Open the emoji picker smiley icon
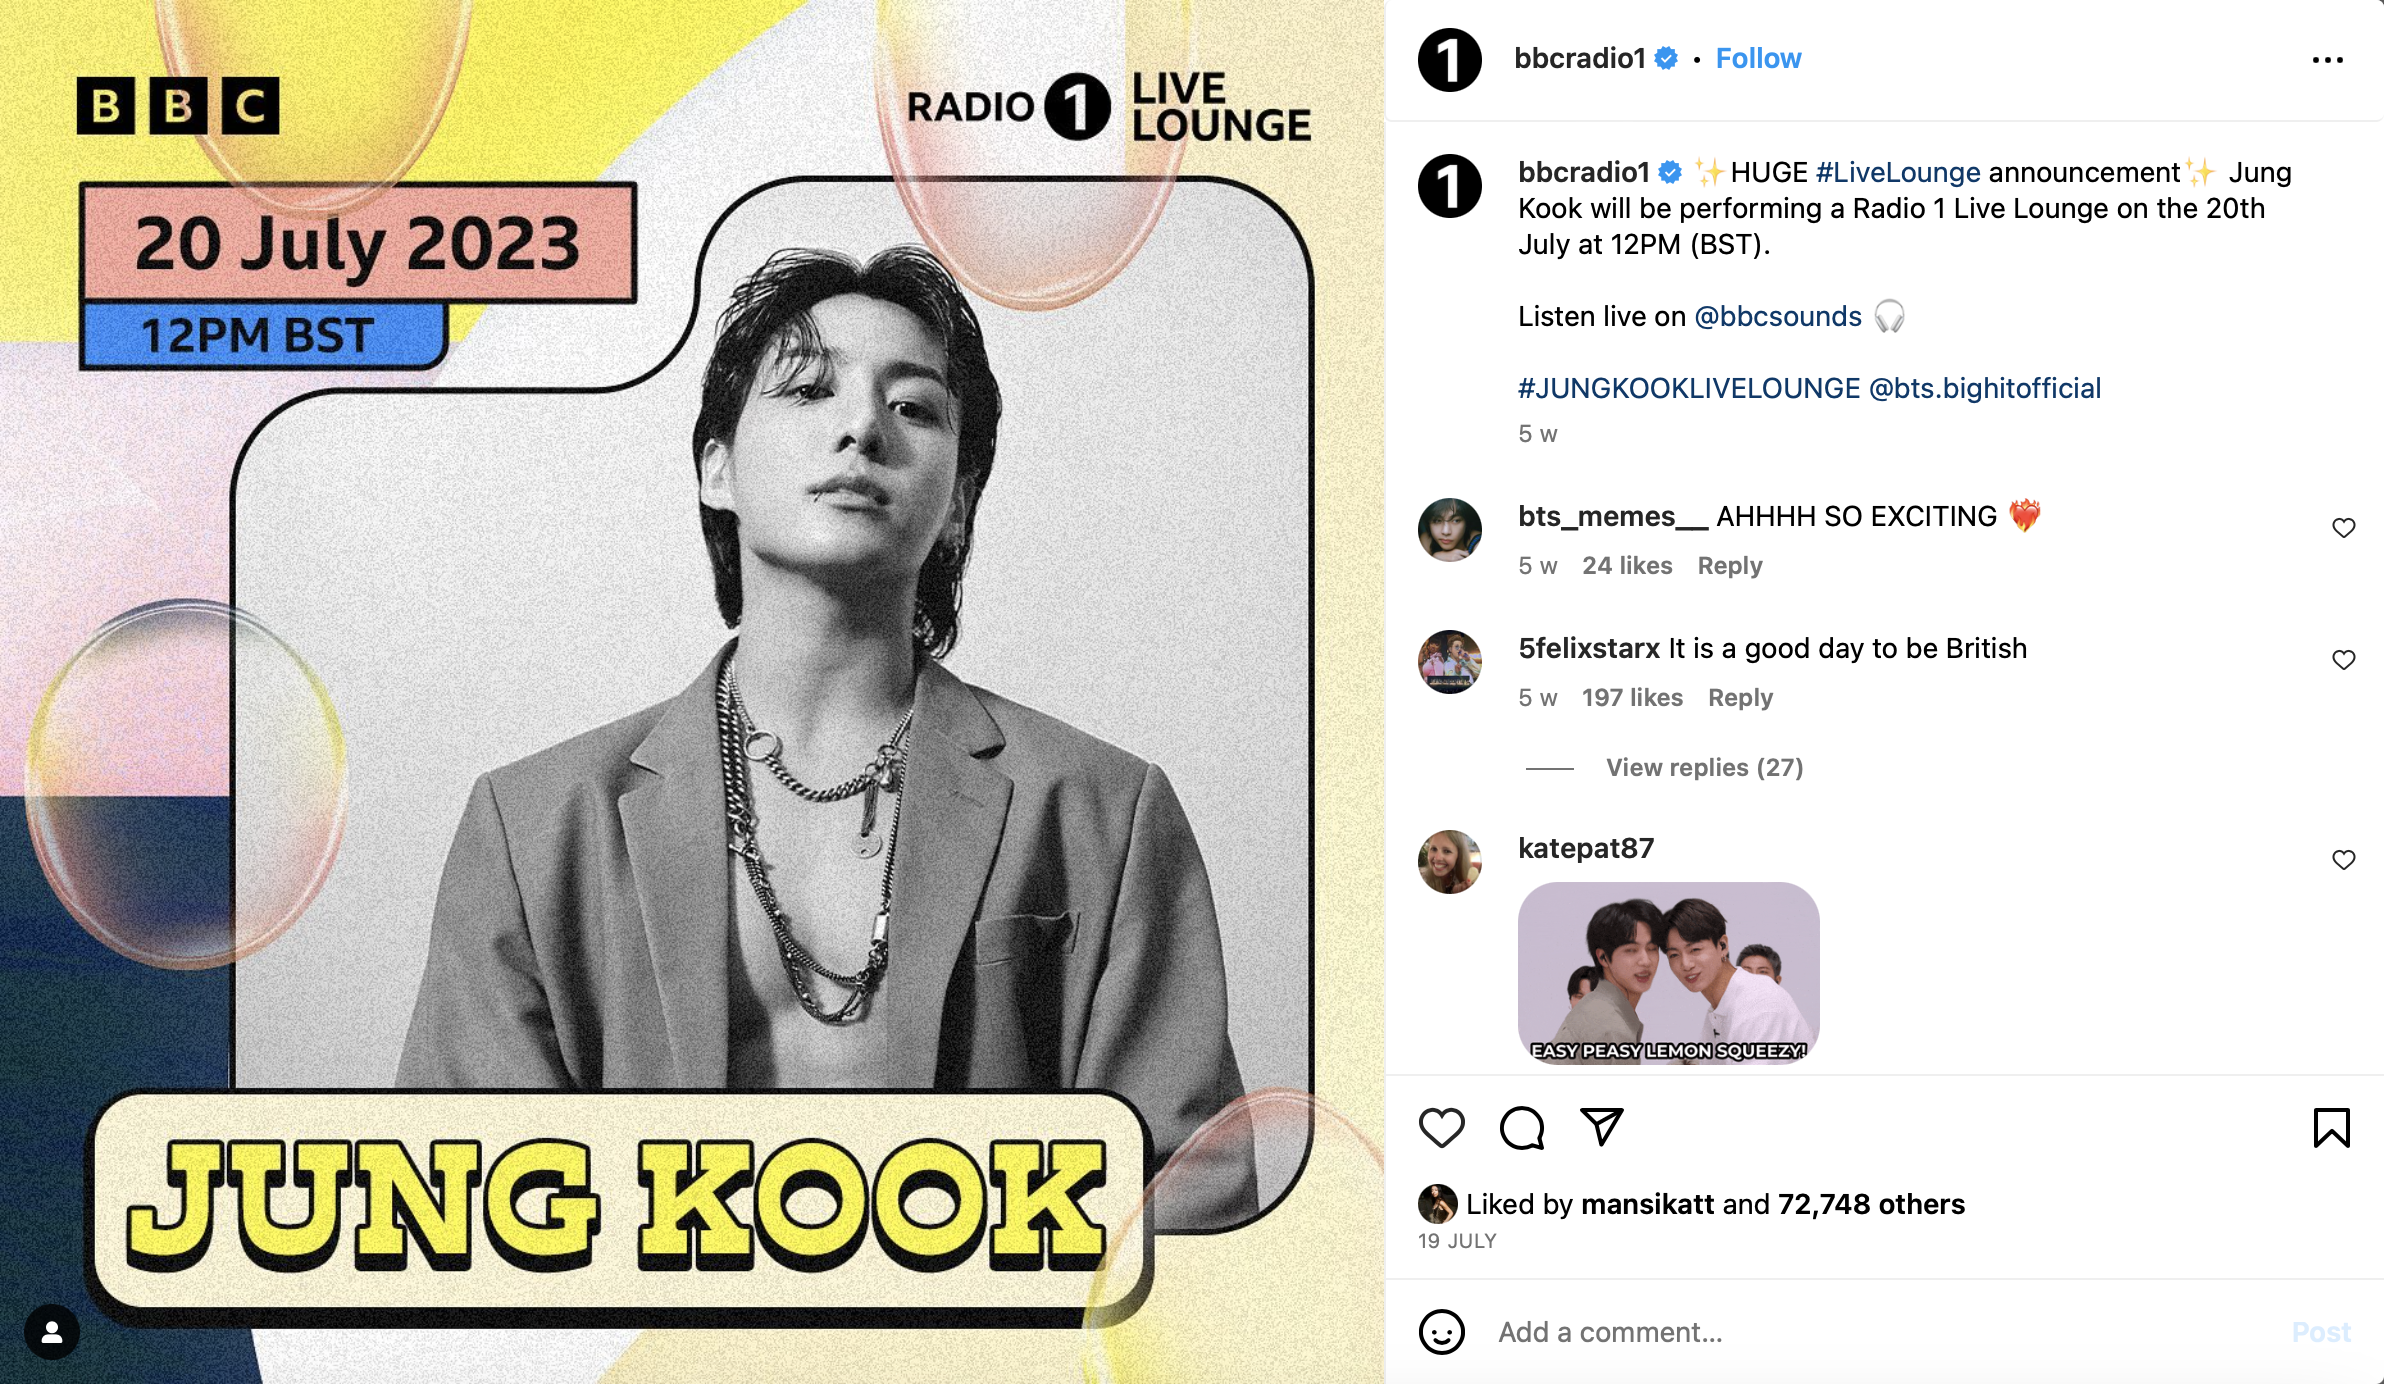The height and width of the screenshot is (1384, 2384). pyautogui.click(x=1441, y=1332)
